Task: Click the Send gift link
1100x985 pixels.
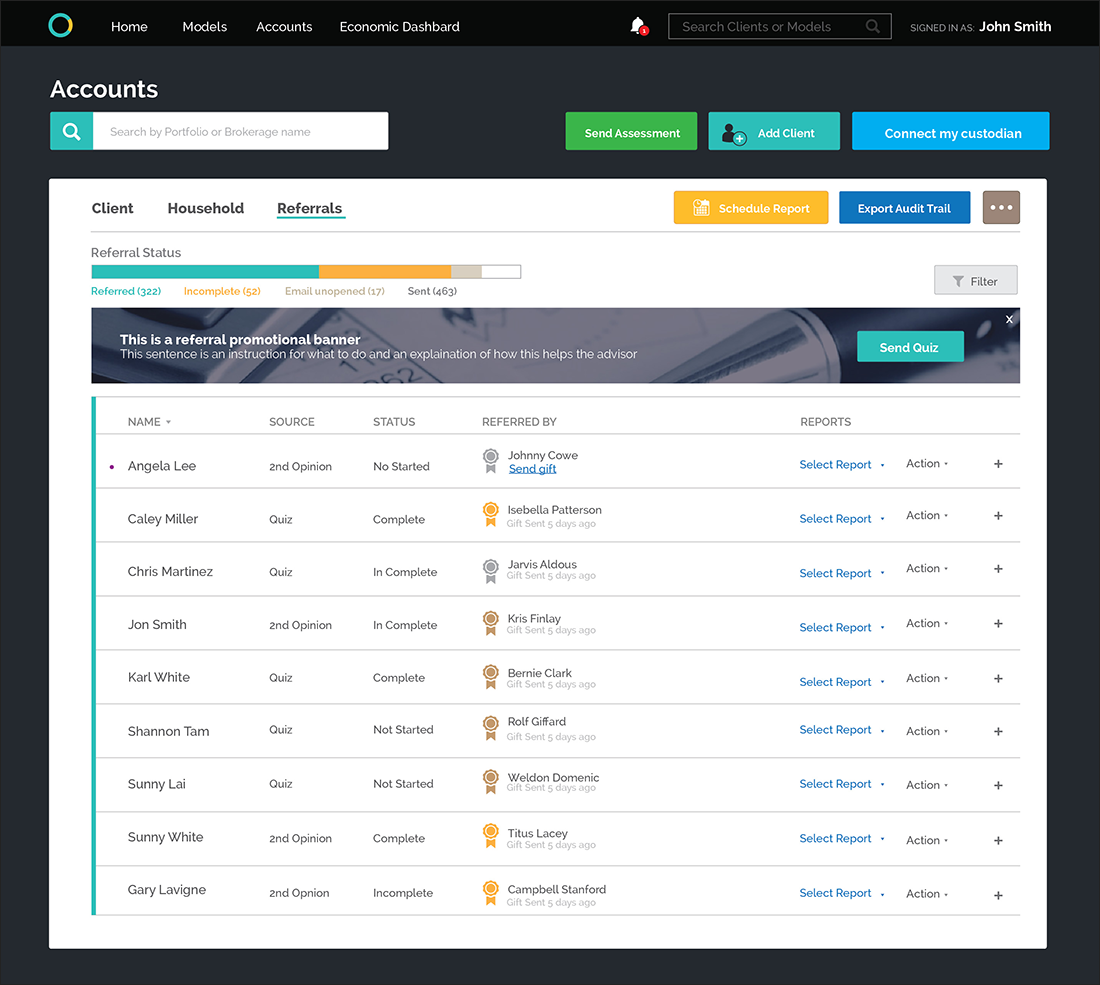Action: (x=532, y=469)
